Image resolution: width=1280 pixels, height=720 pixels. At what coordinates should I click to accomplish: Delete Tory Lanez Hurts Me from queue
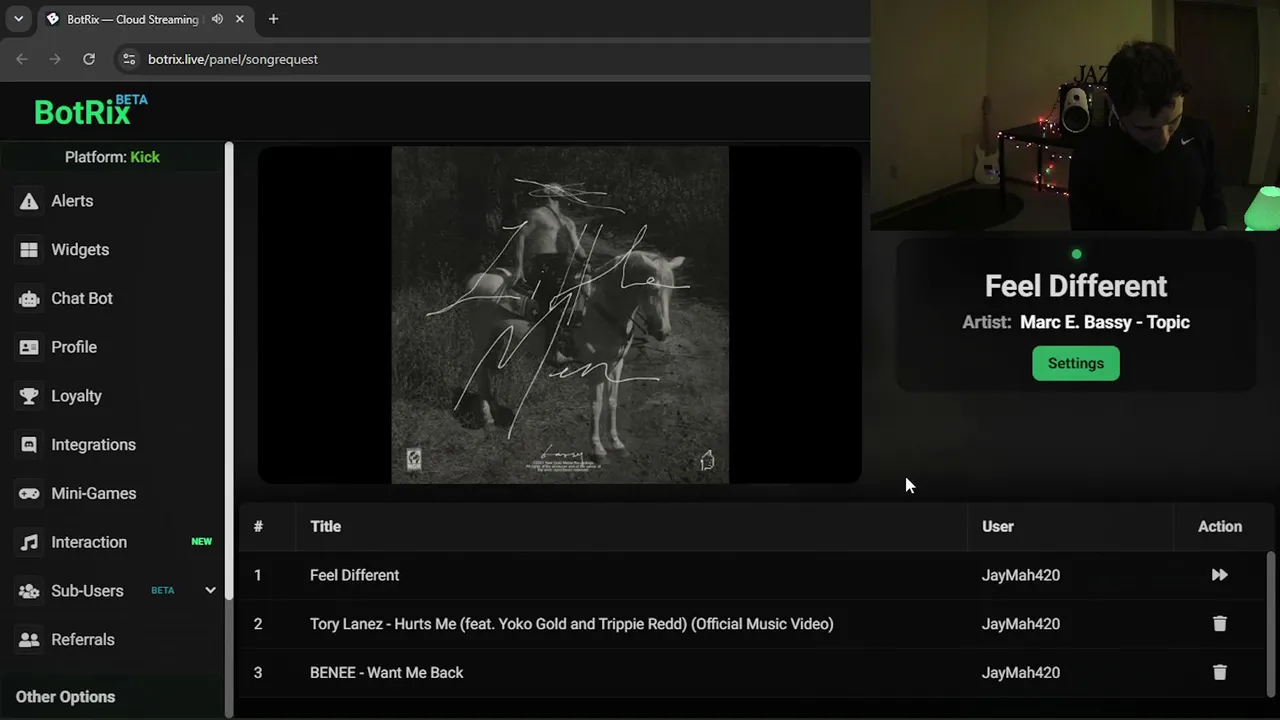pyautogui.click(x=1219, y=623)
